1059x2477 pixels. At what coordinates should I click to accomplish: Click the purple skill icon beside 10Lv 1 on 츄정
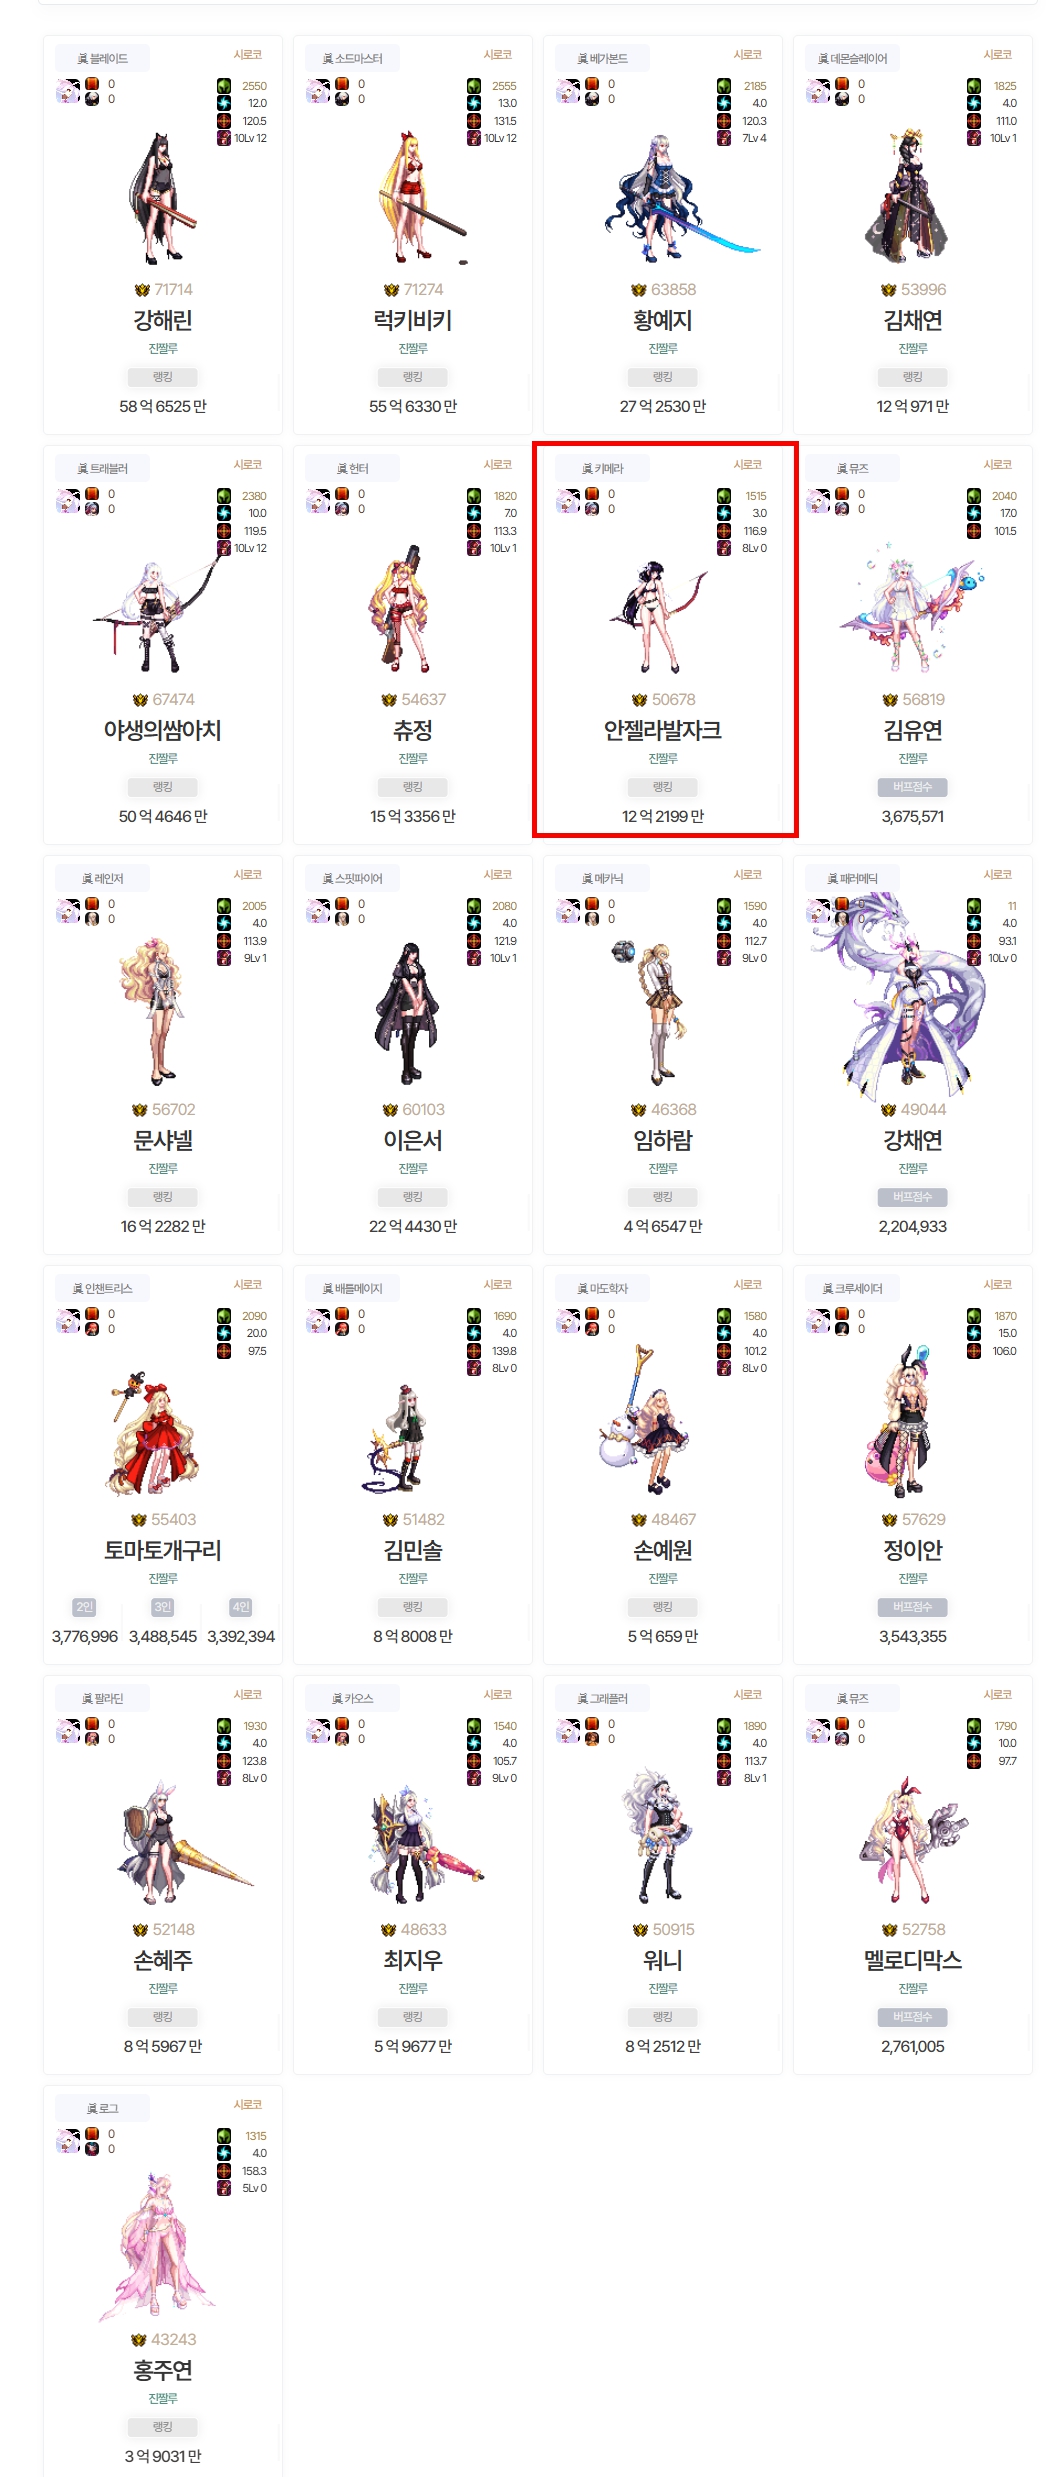[x=474, y=548]
